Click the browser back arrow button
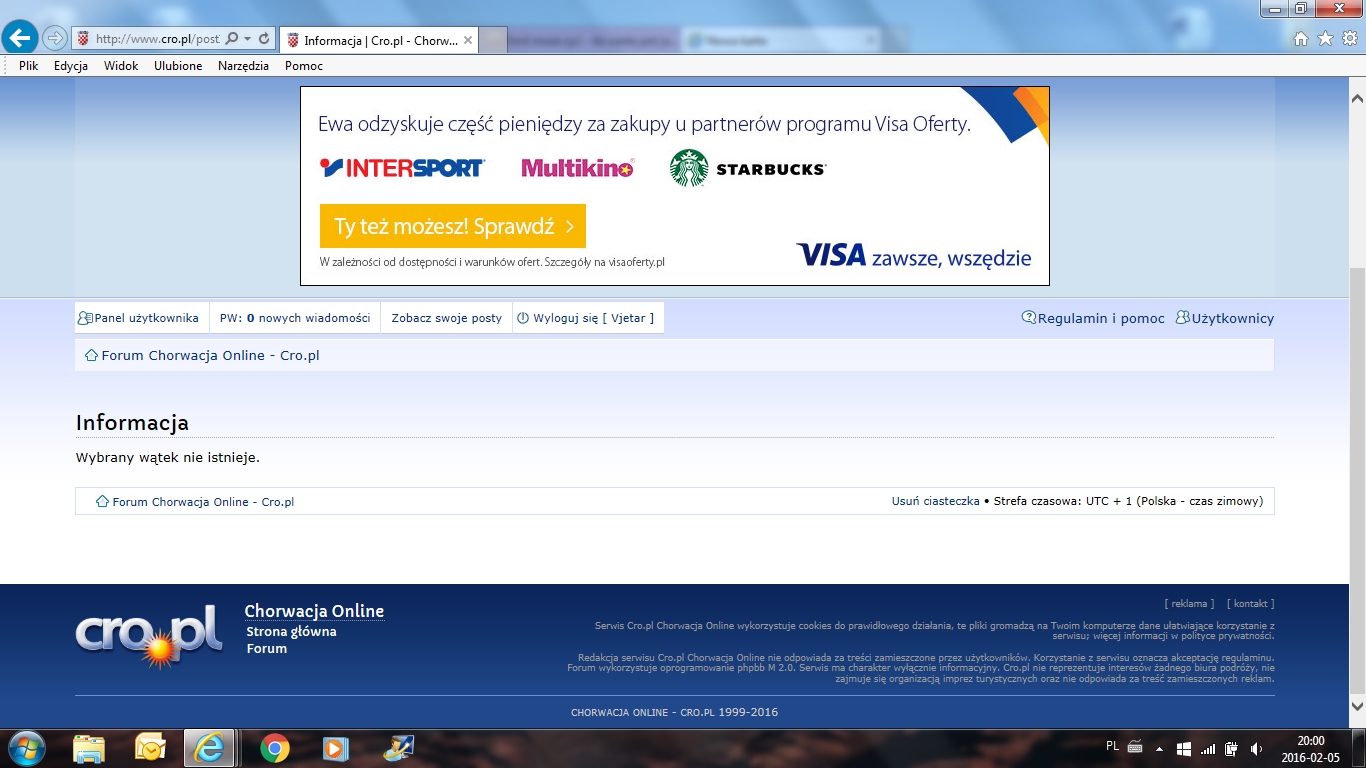The image size is (1366, 768). point(21,38)
